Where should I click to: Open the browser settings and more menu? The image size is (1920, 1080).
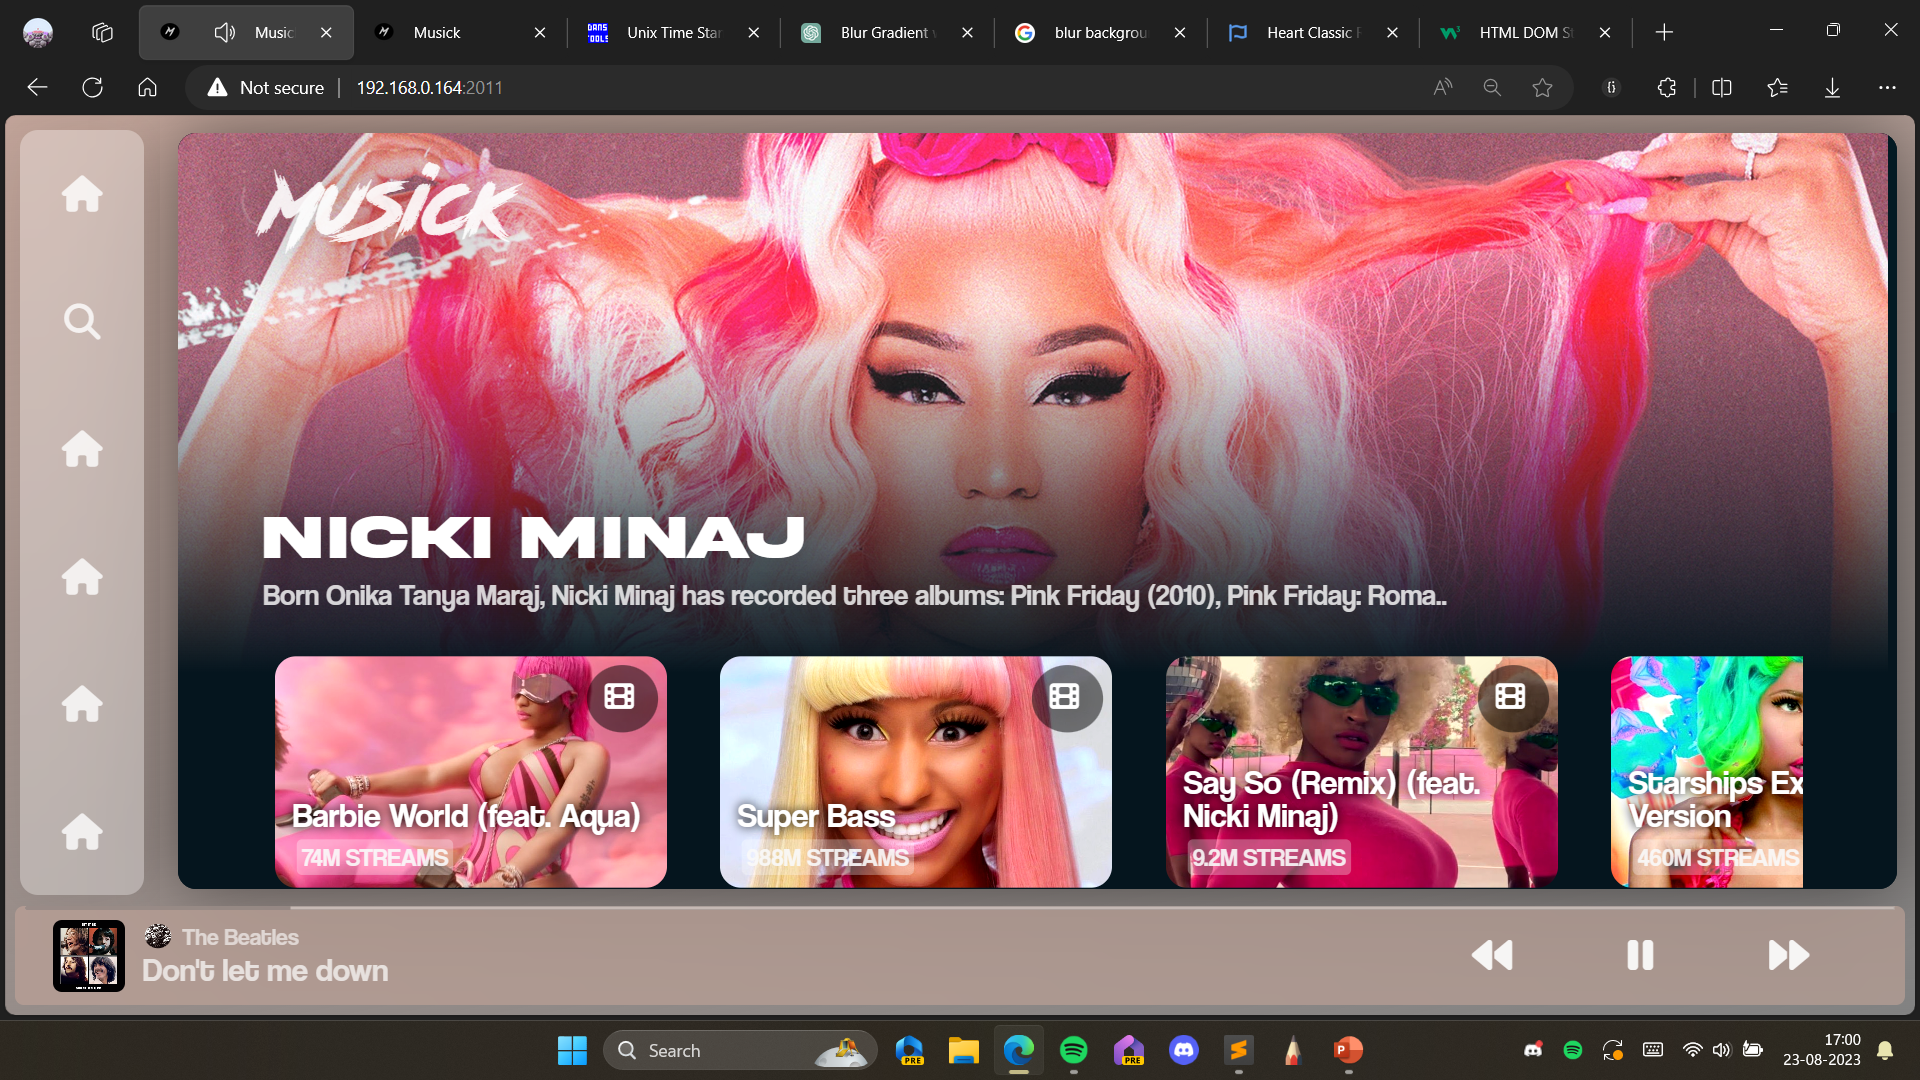click(x=1887, y=88)
